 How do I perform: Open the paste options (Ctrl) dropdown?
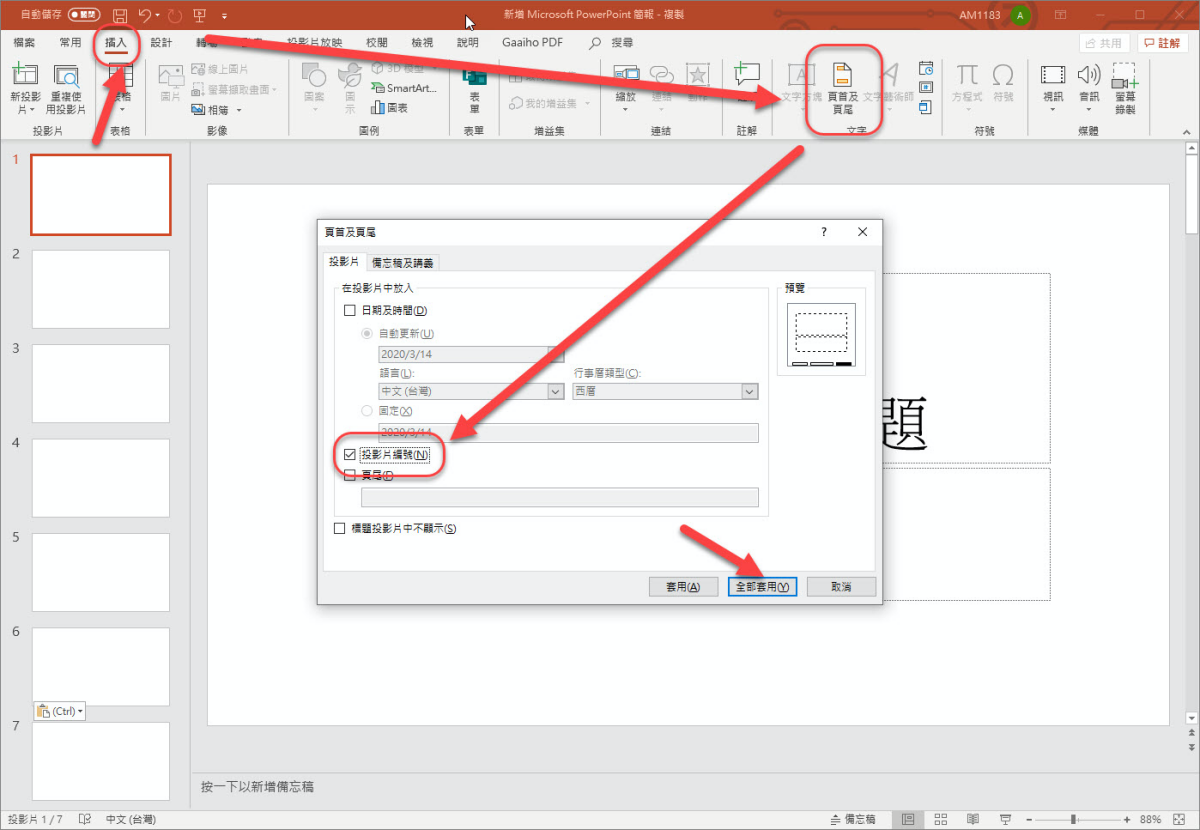tap(60, 711)
